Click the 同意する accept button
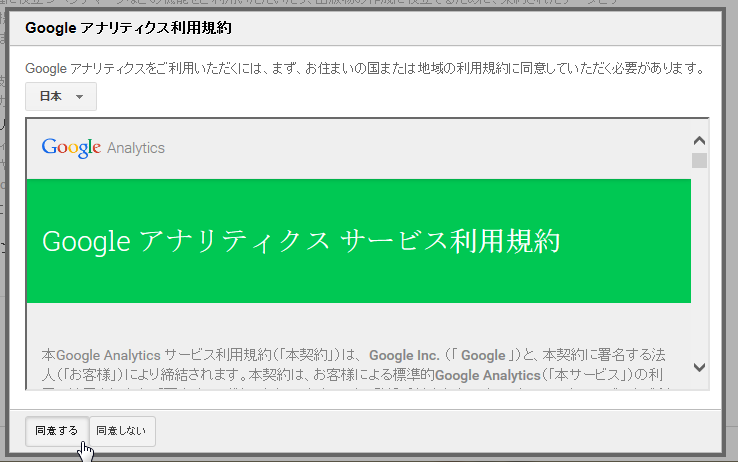 point(57,431)
